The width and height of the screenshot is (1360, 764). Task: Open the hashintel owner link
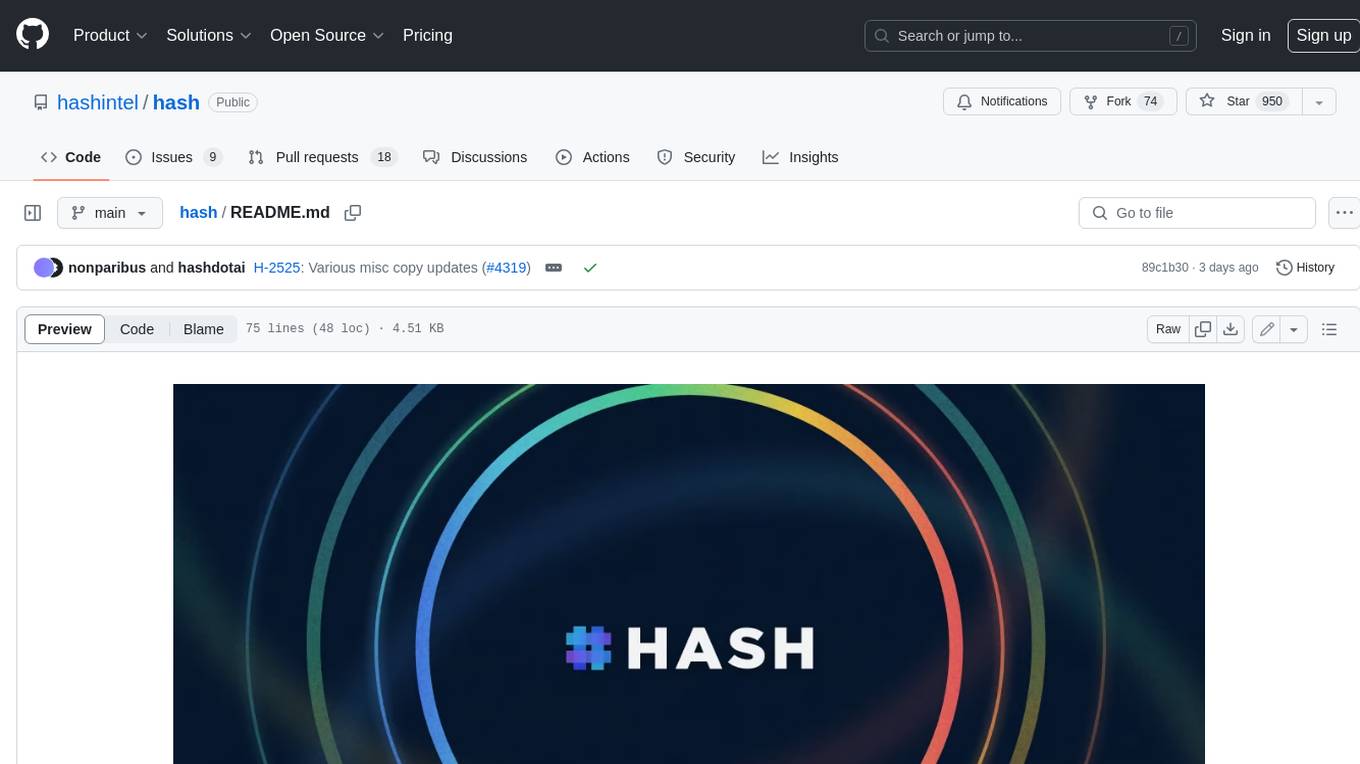(x=98, y=102)
